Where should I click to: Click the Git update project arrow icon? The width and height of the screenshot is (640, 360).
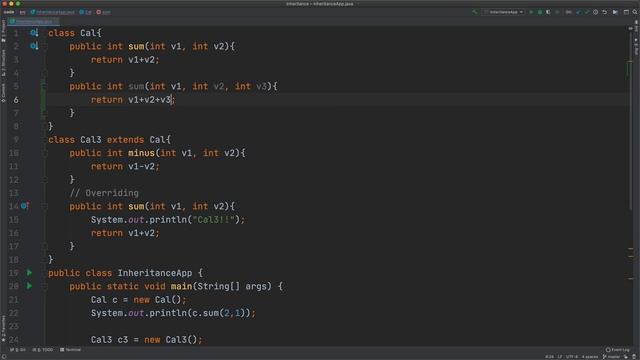coord(578,12)
